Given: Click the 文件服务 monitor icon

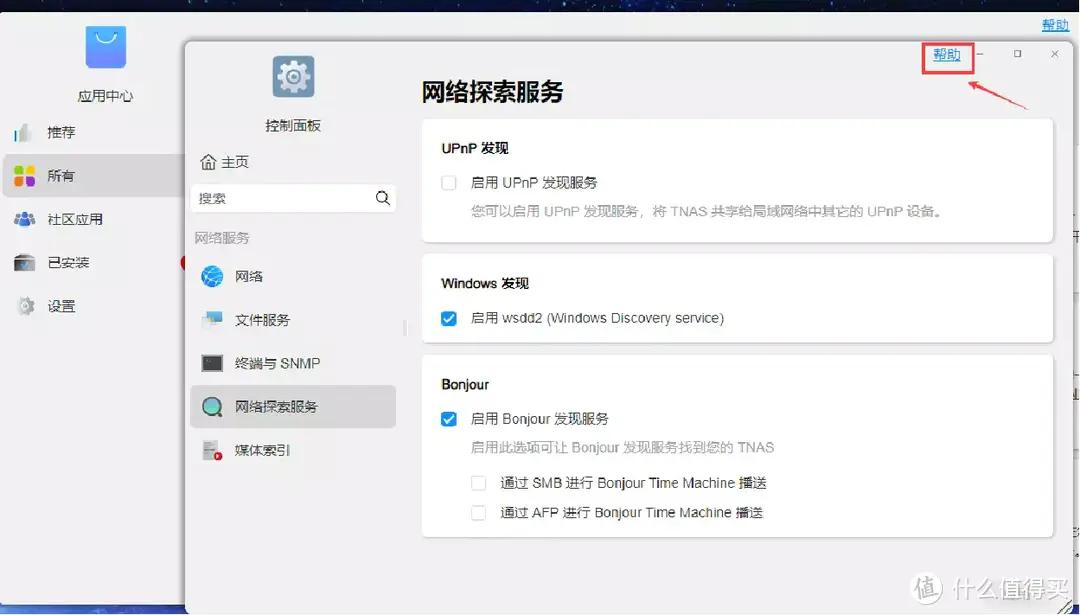Looking at the screenshot, I should click(212, 320).
